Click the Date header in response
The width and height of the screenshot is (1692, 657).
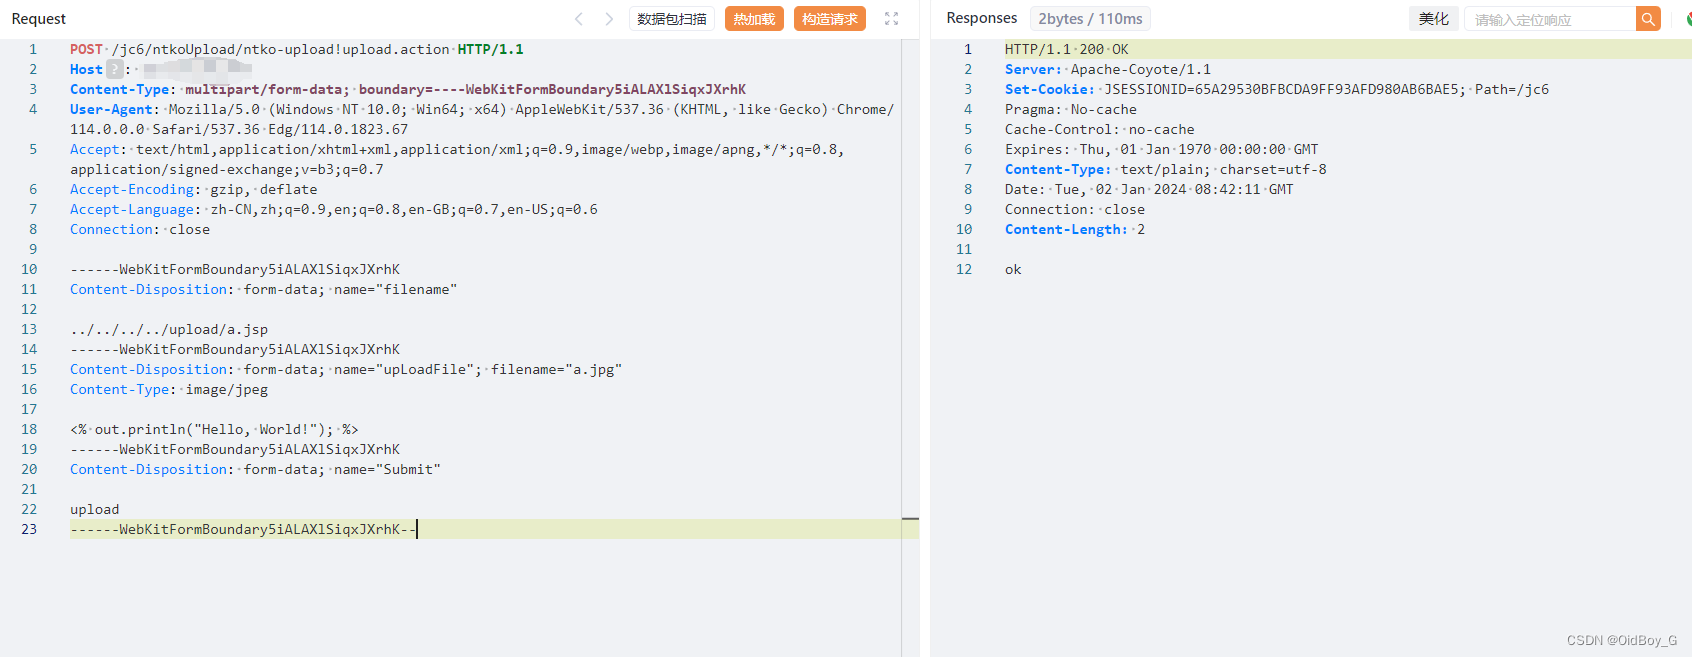1149,189
